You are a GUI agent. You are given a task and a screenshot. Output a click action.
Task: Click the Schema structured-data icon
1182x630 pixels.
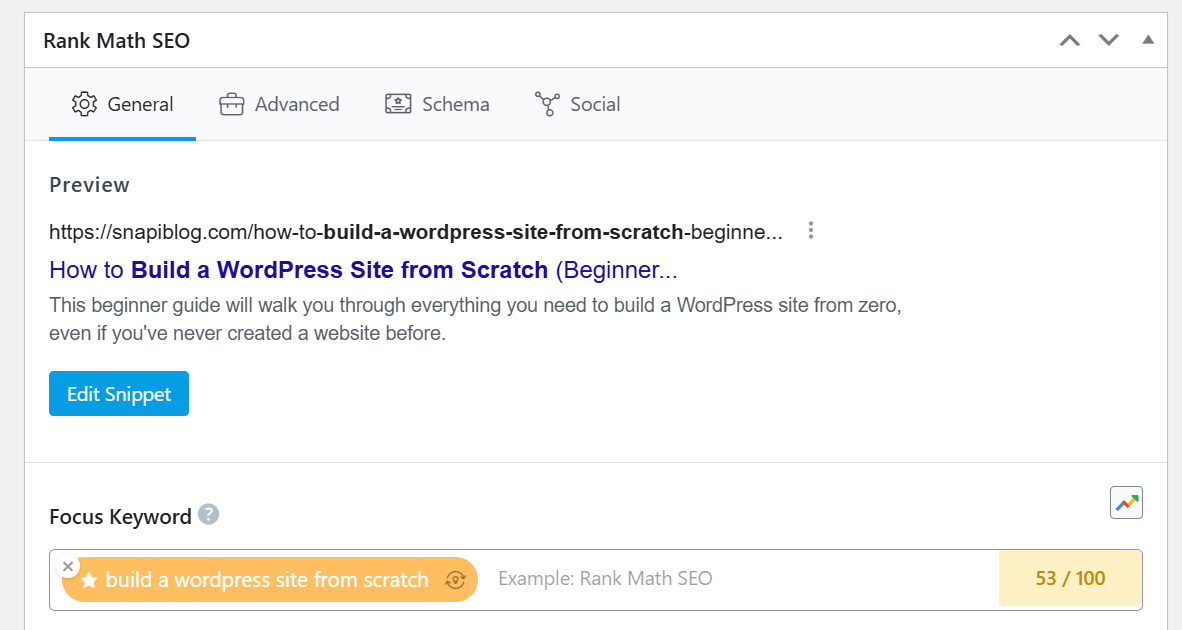[399, 103]
